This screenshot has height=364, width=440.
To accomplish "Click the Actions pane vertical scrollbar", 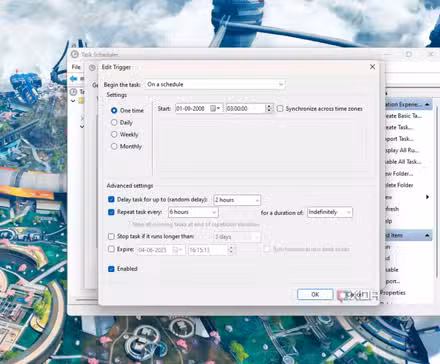I will (437, 192).
